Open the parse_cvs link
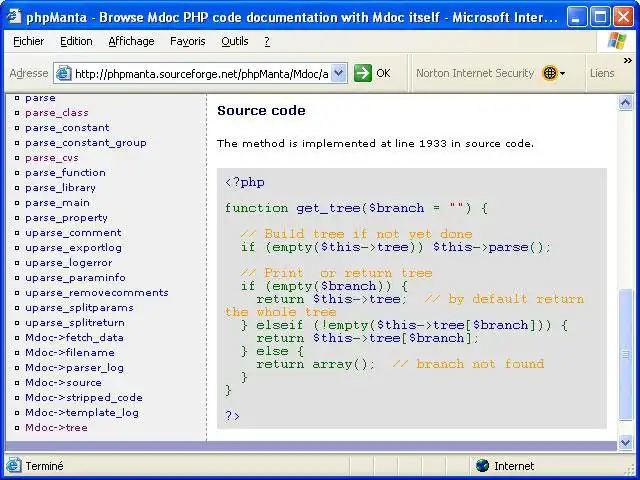The height and width of the screenshot is (480, 640). pos(52,158)
